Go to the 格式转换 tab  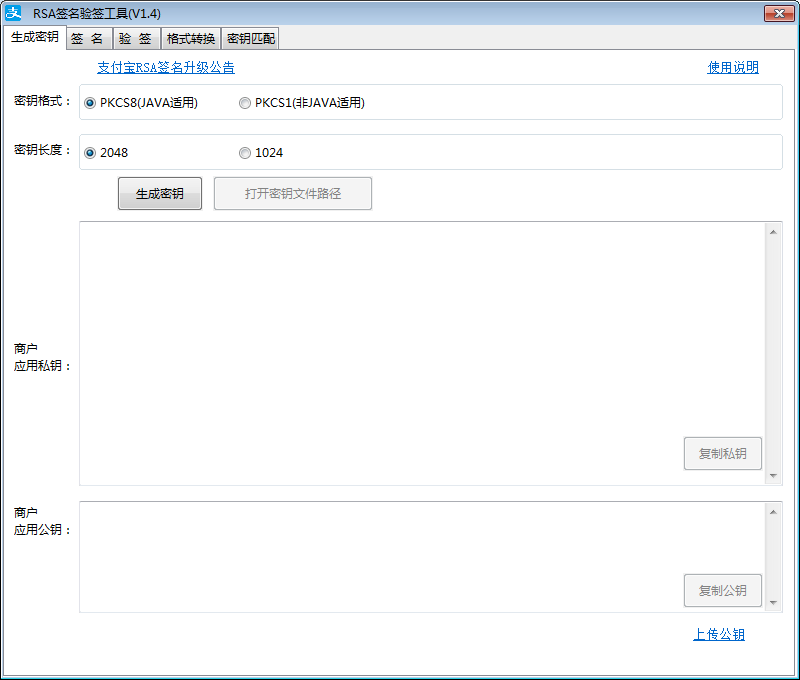pos(190,39)
